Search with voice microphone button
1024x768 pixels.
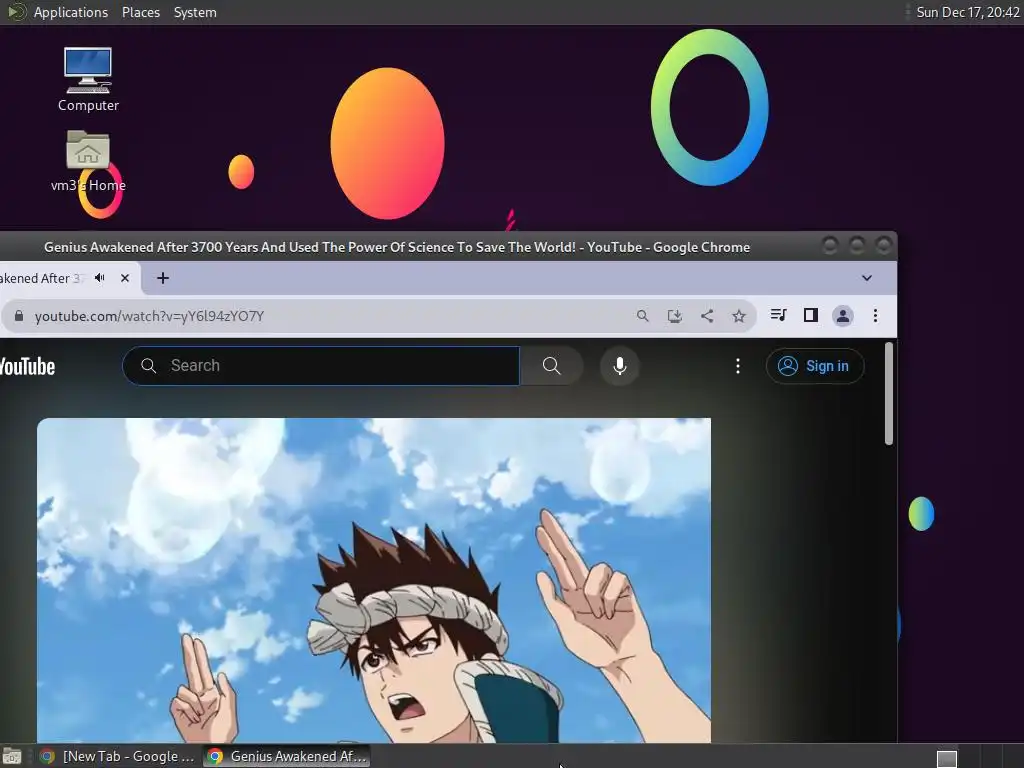click(x=620, y=366)
